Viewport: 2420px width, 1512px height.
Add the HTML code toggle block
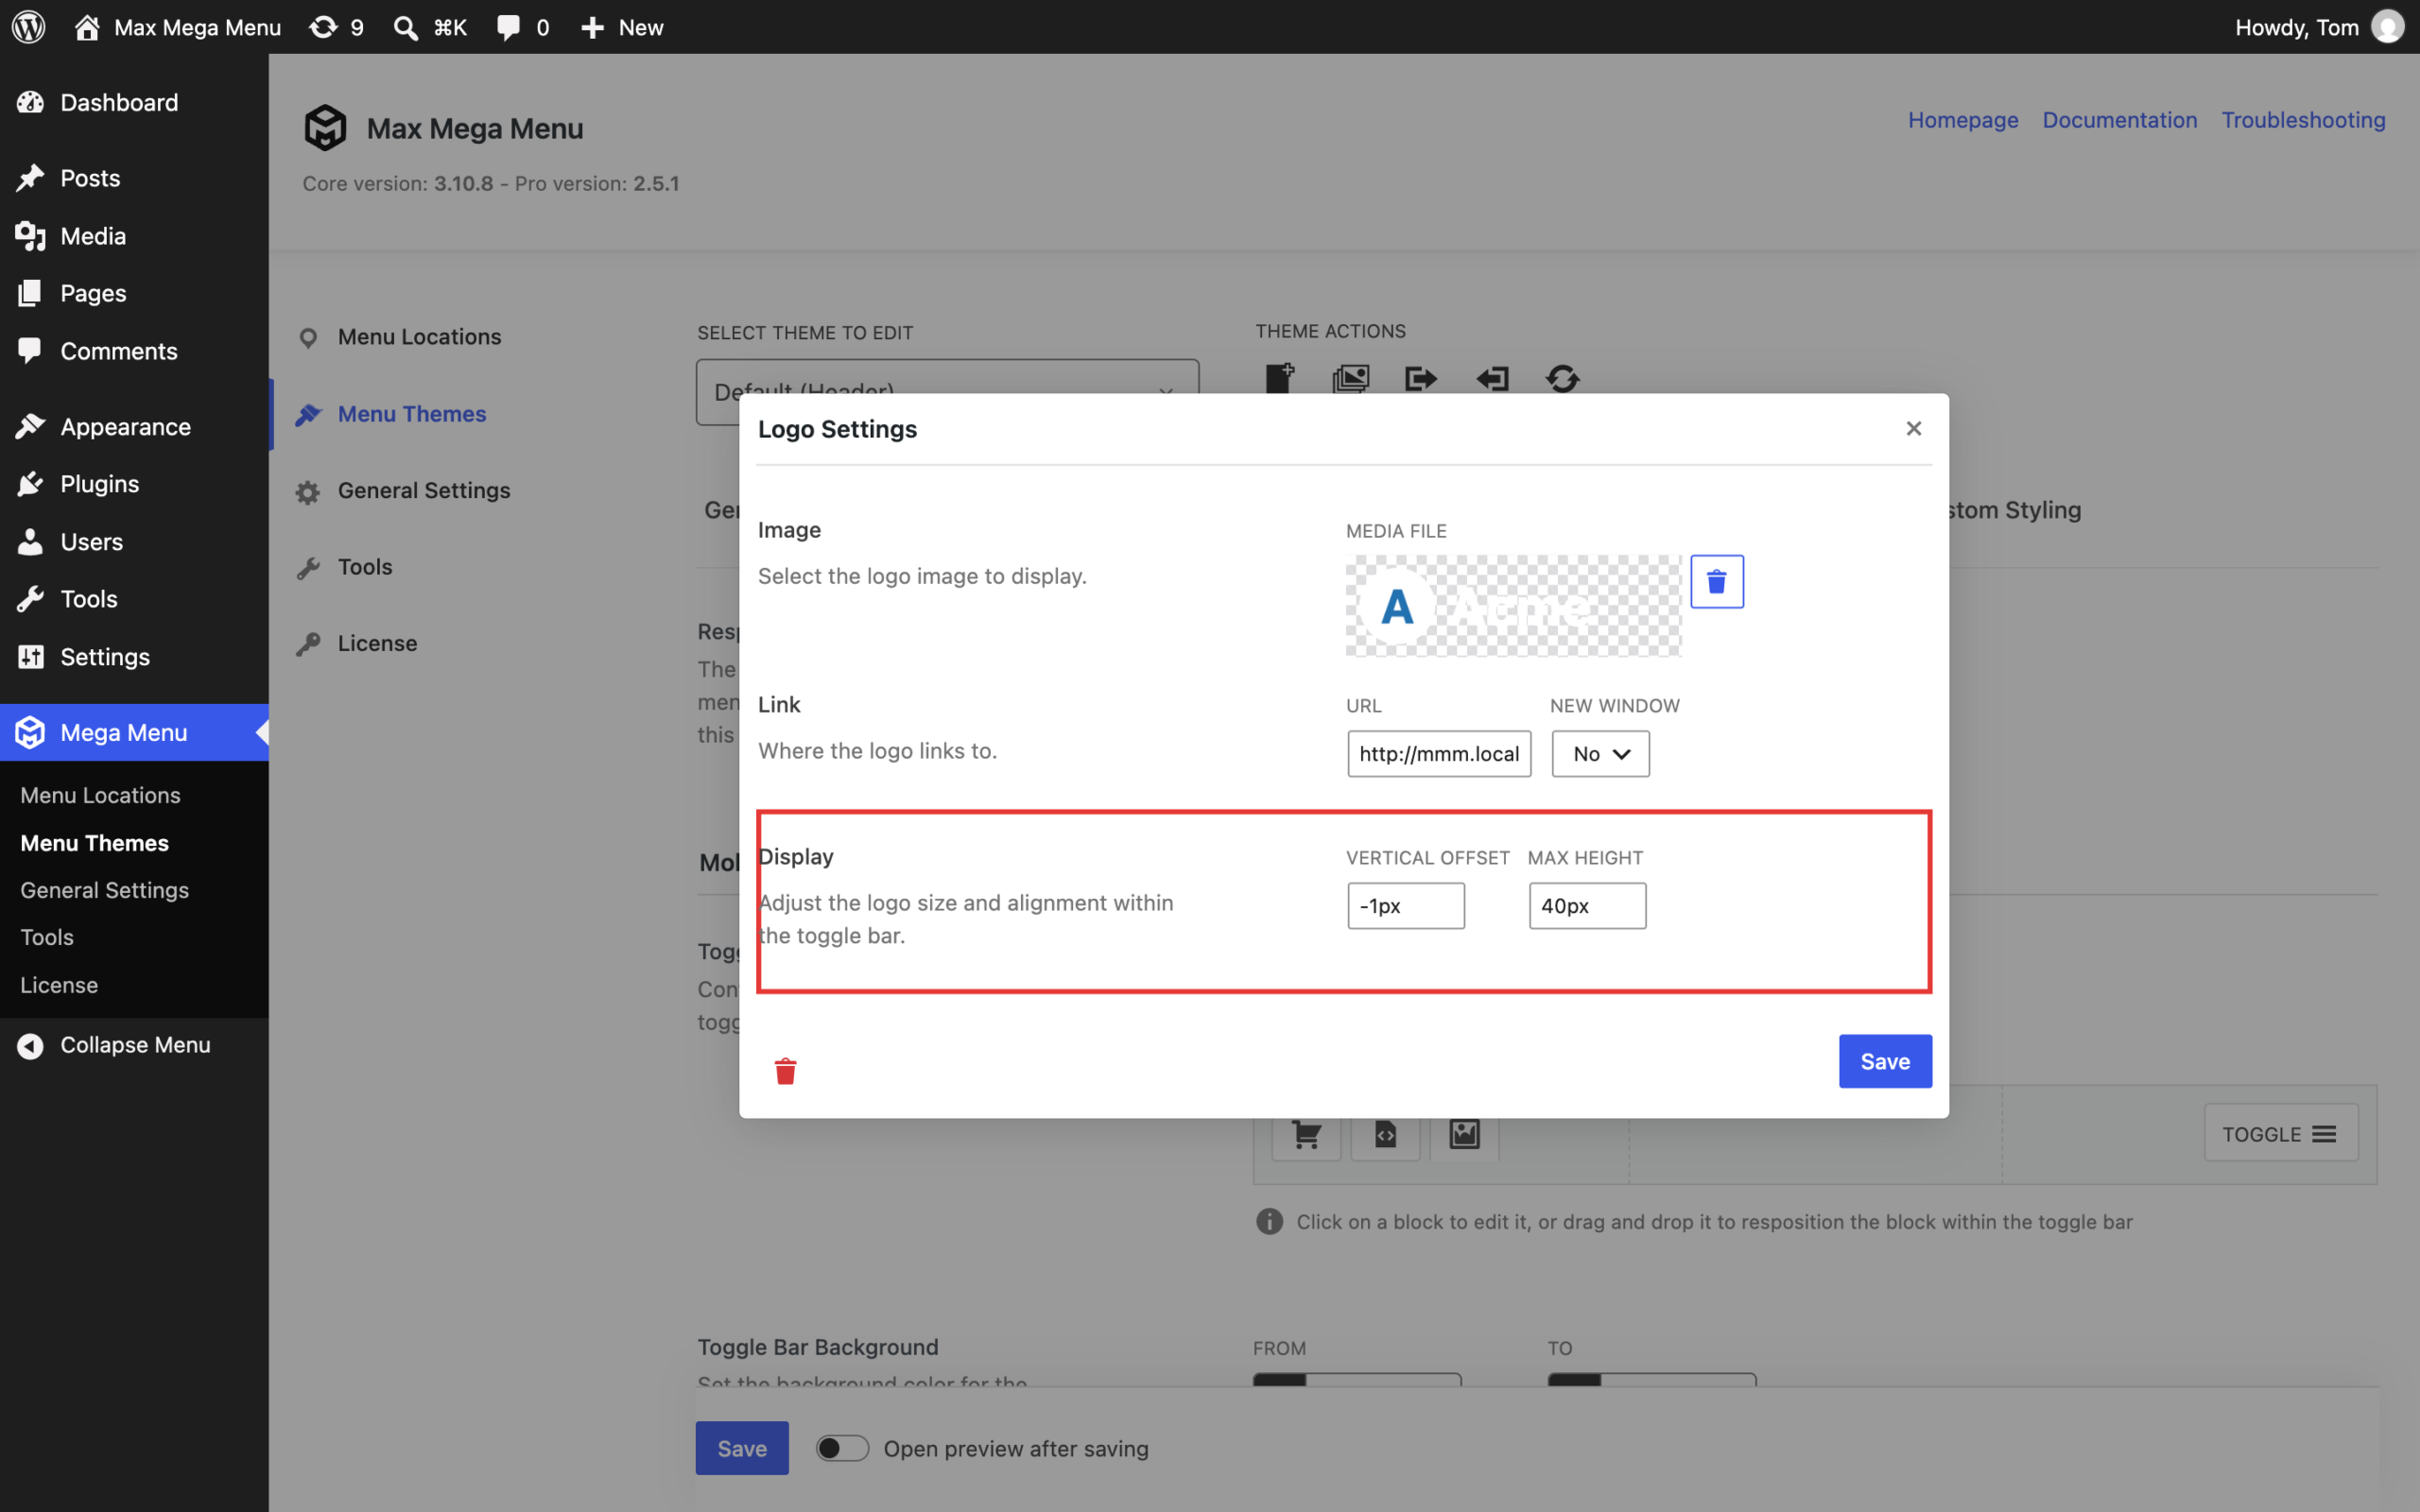pos(1385,1134)
